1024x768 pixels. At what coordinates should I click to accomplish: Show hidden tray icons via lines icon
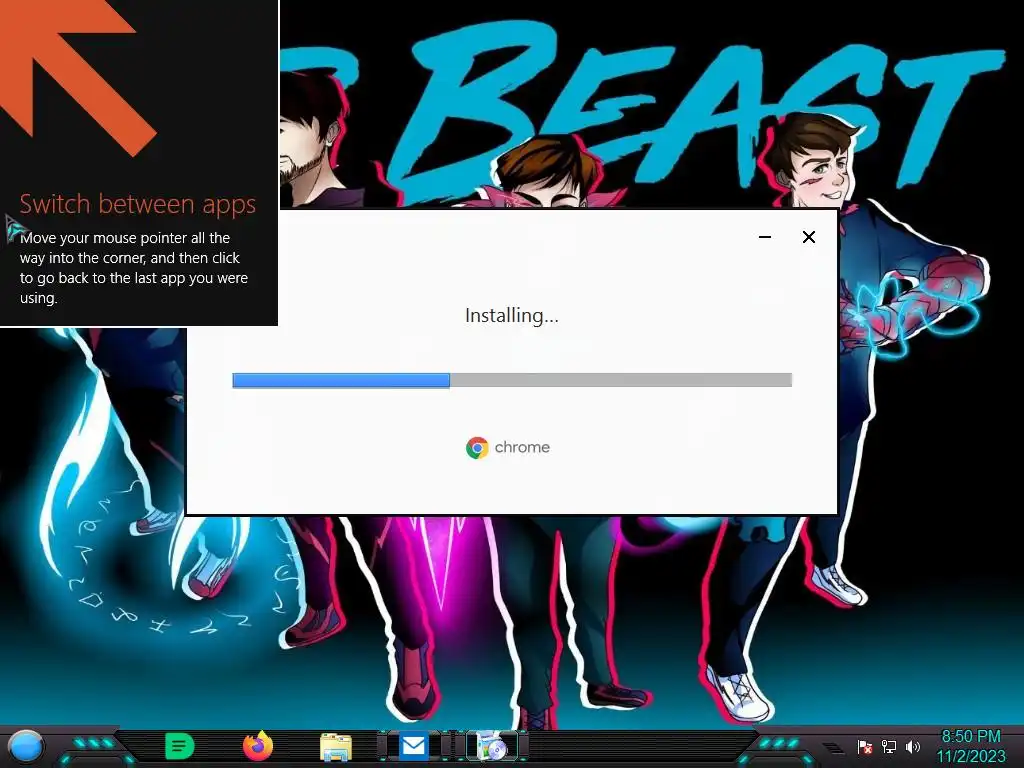[x=832, y=747]
